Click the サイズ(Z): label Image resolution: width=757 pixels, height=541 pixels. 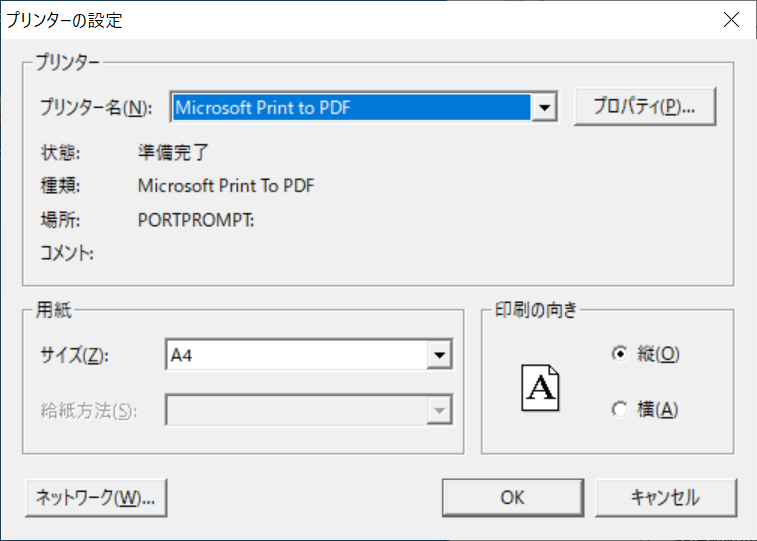74,356
